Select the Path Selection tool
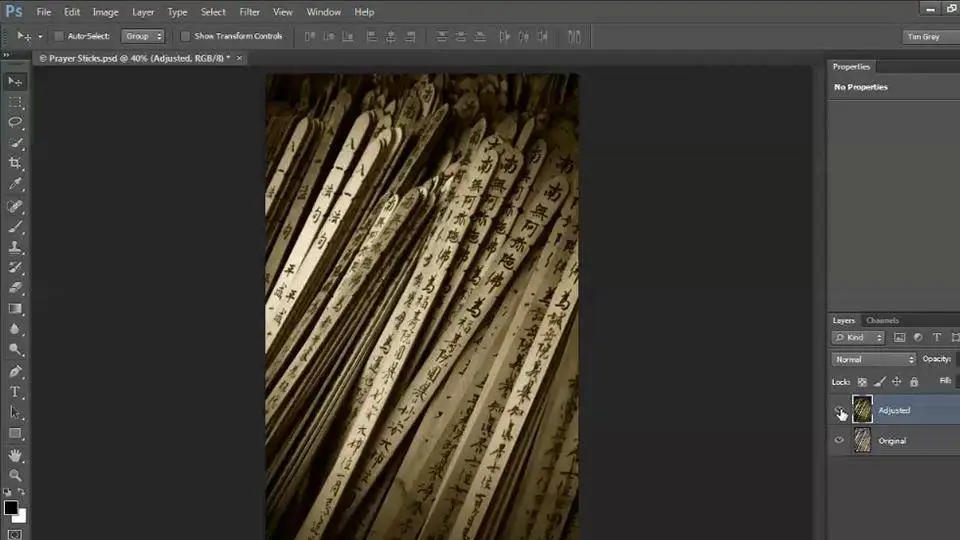 point(15,413)
